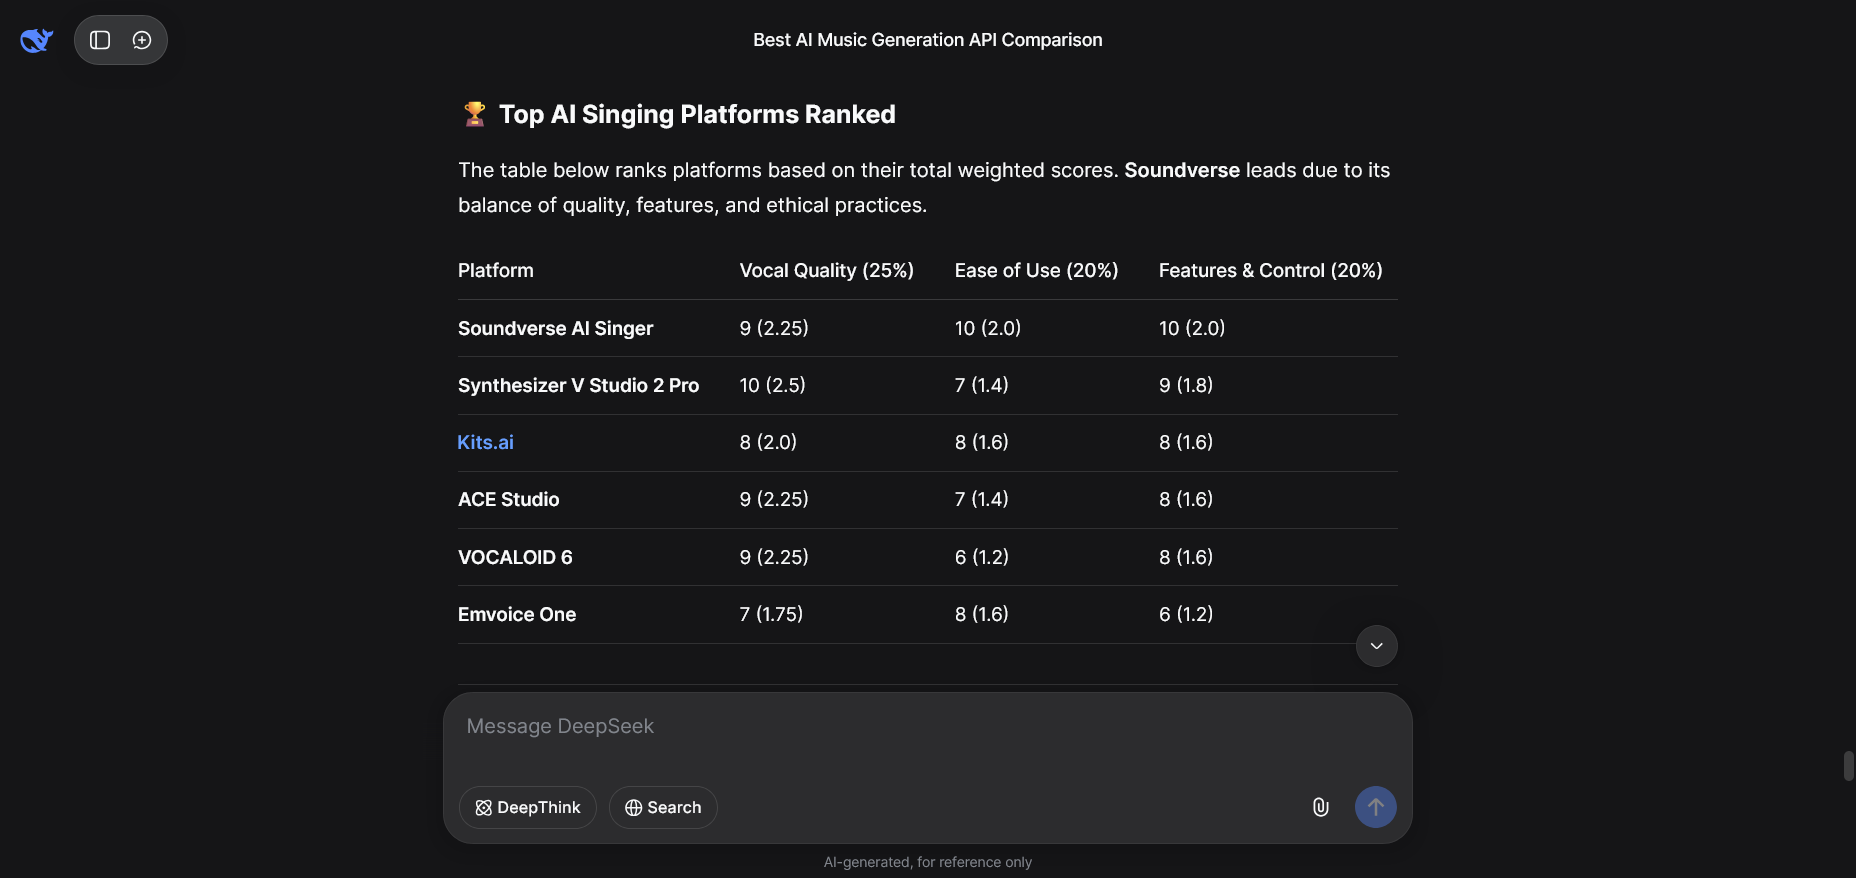Toggle the web Search option
The height and width of the screenshot is (878, 1856).
point(663,807)
